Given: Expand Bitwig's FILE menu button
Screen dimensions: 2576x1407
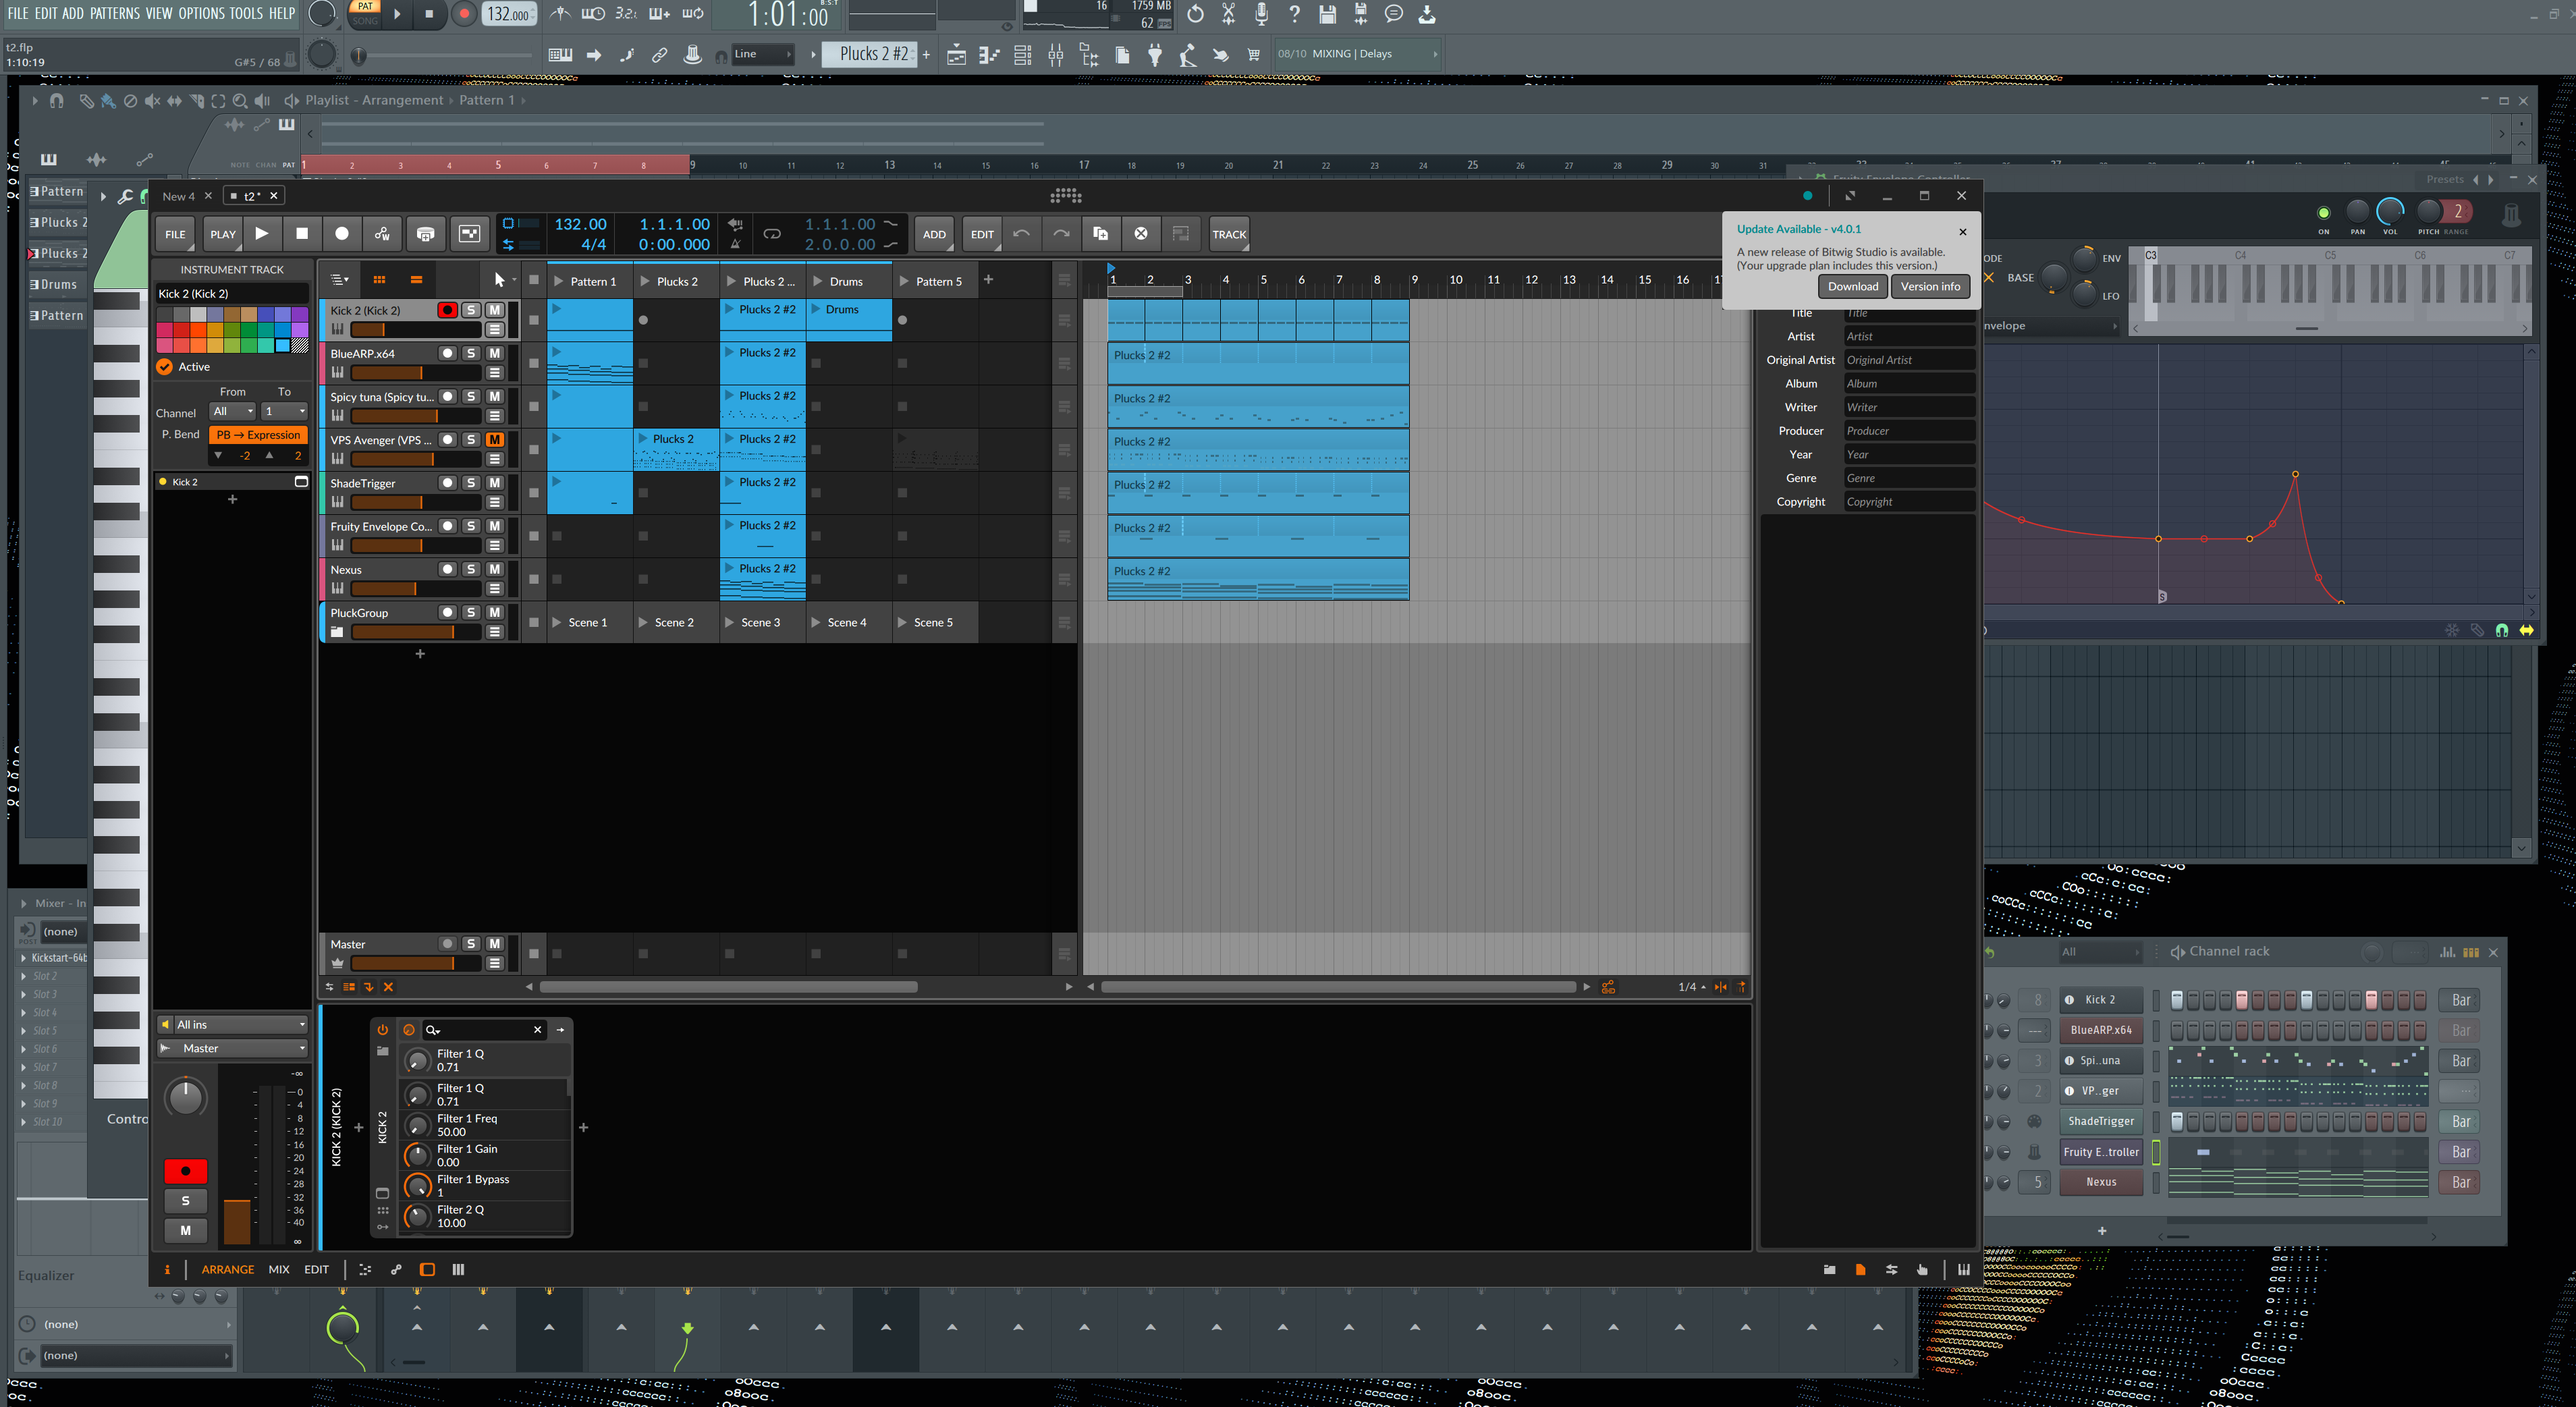Looking at the screenshot, I should (175, 234).
